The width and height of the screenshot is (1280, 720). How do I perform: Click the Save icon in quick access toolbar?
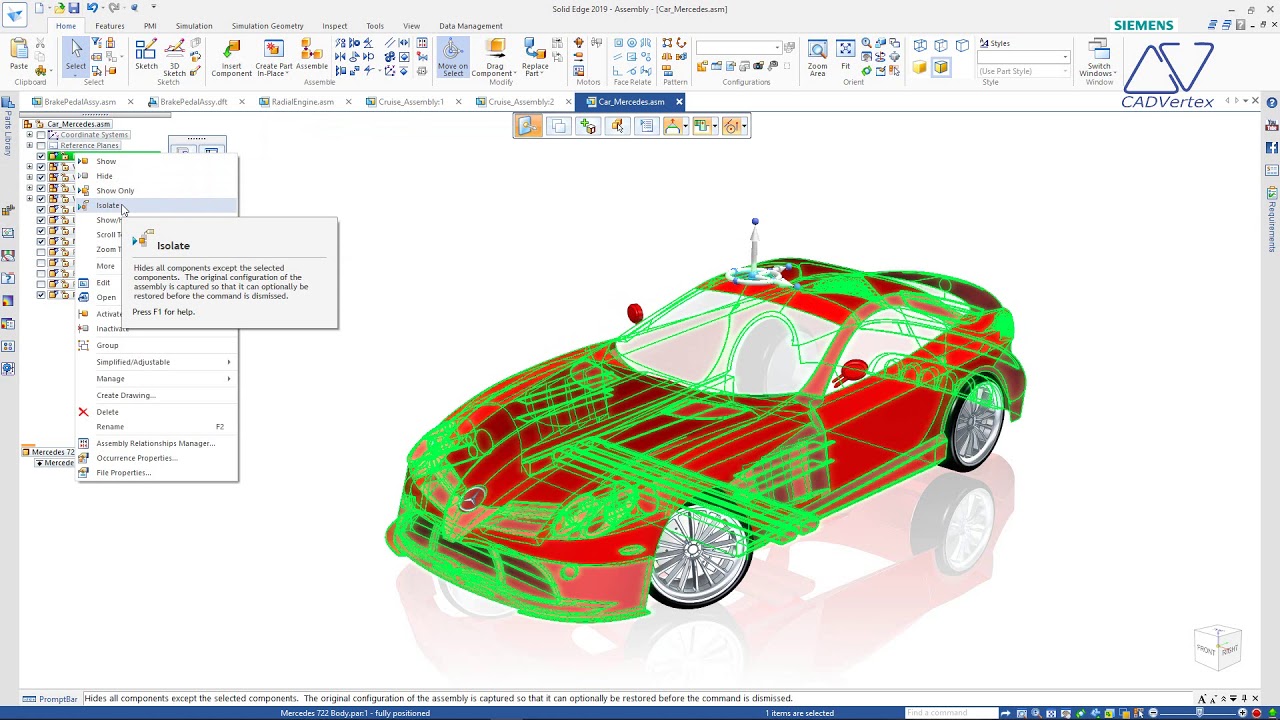point(73,8)
